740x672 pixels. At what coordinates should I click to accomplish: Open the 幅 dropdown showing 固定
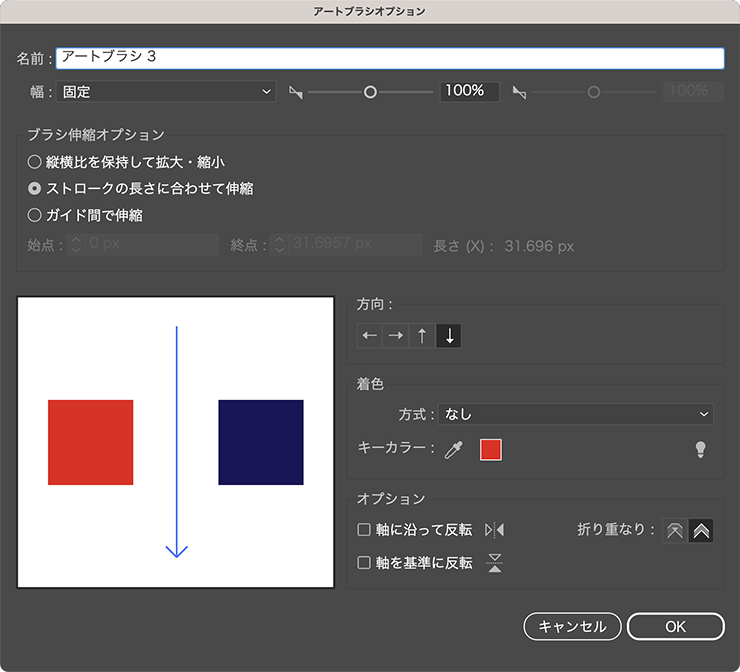tap(166, 92)
